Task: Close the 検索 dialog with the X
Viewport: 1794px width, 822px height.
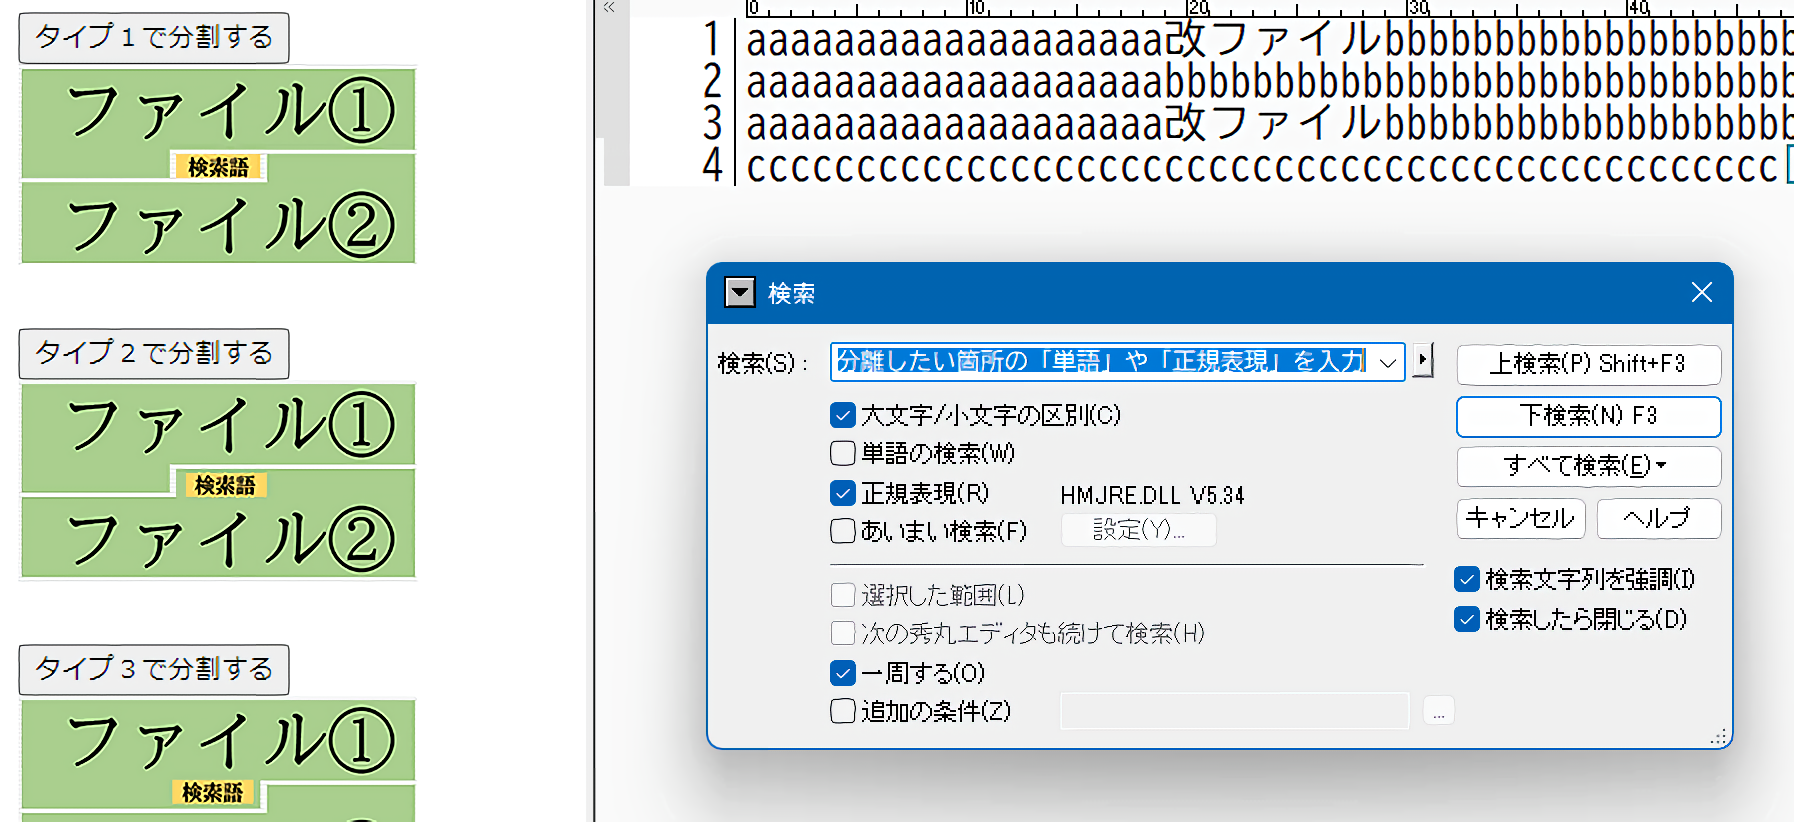Action: point(1701,292)
